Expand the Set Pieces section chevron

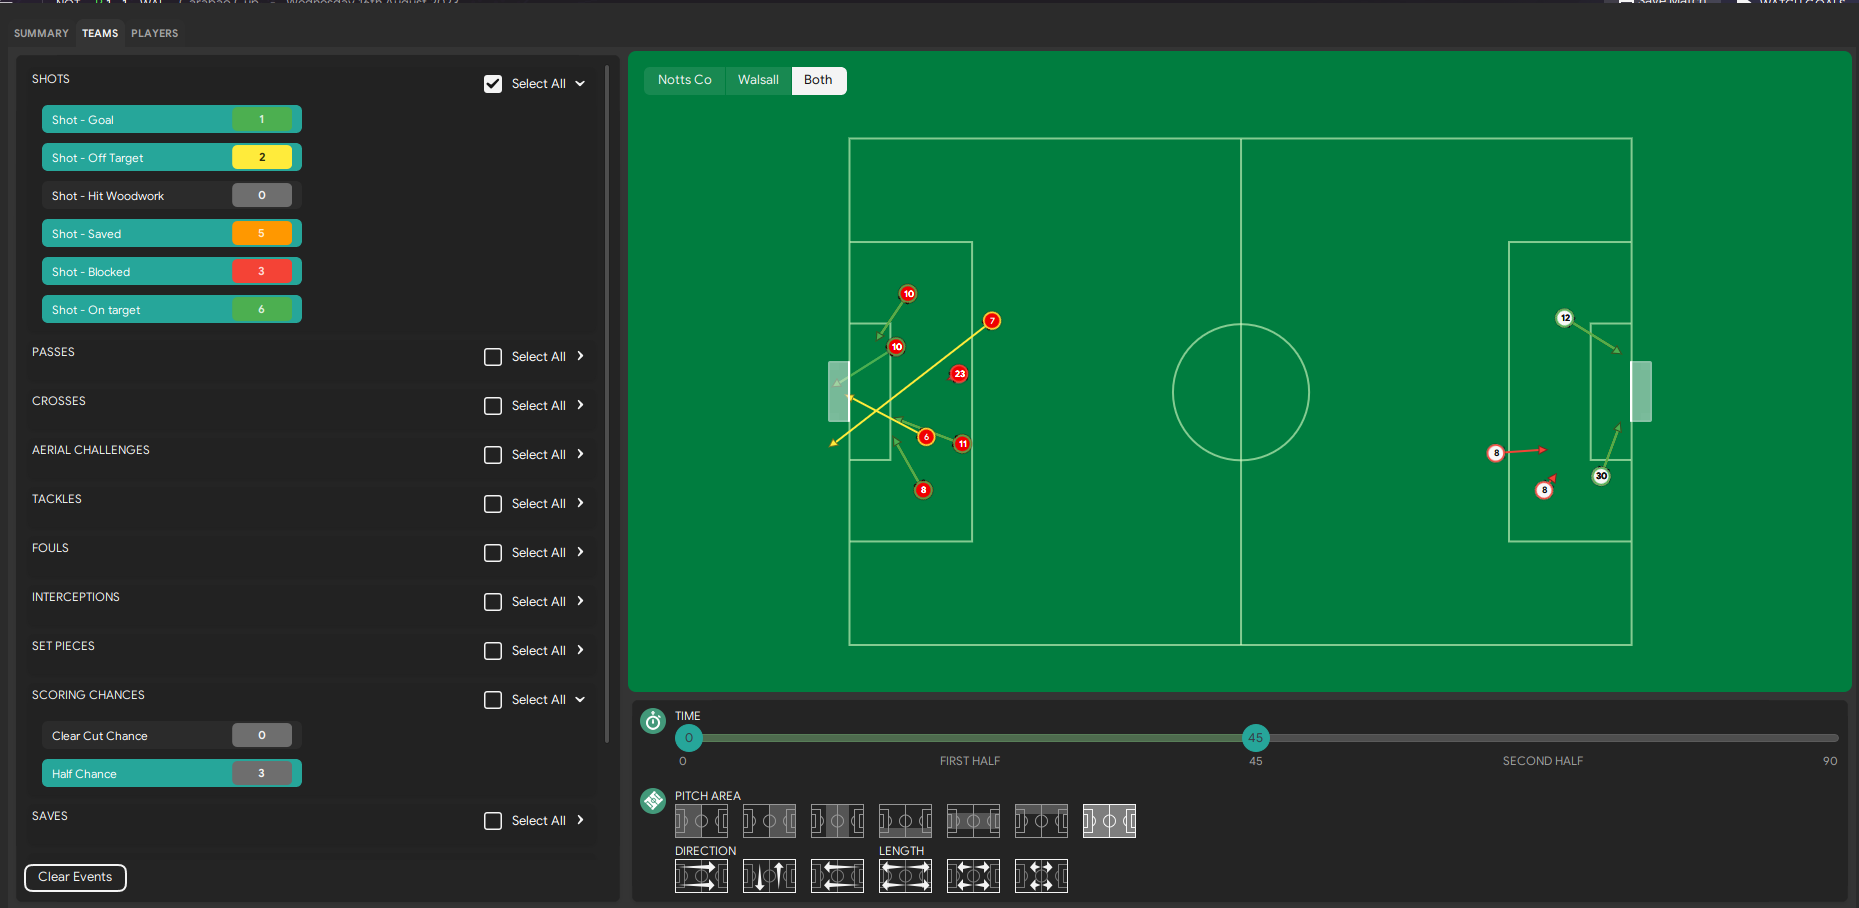[580, 650]
